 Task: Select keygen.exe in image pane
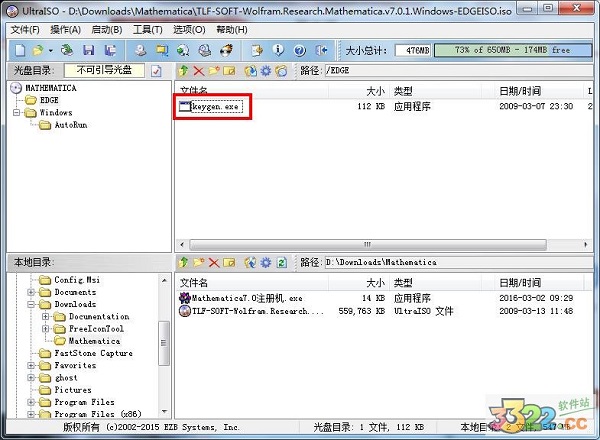point(212,106)
